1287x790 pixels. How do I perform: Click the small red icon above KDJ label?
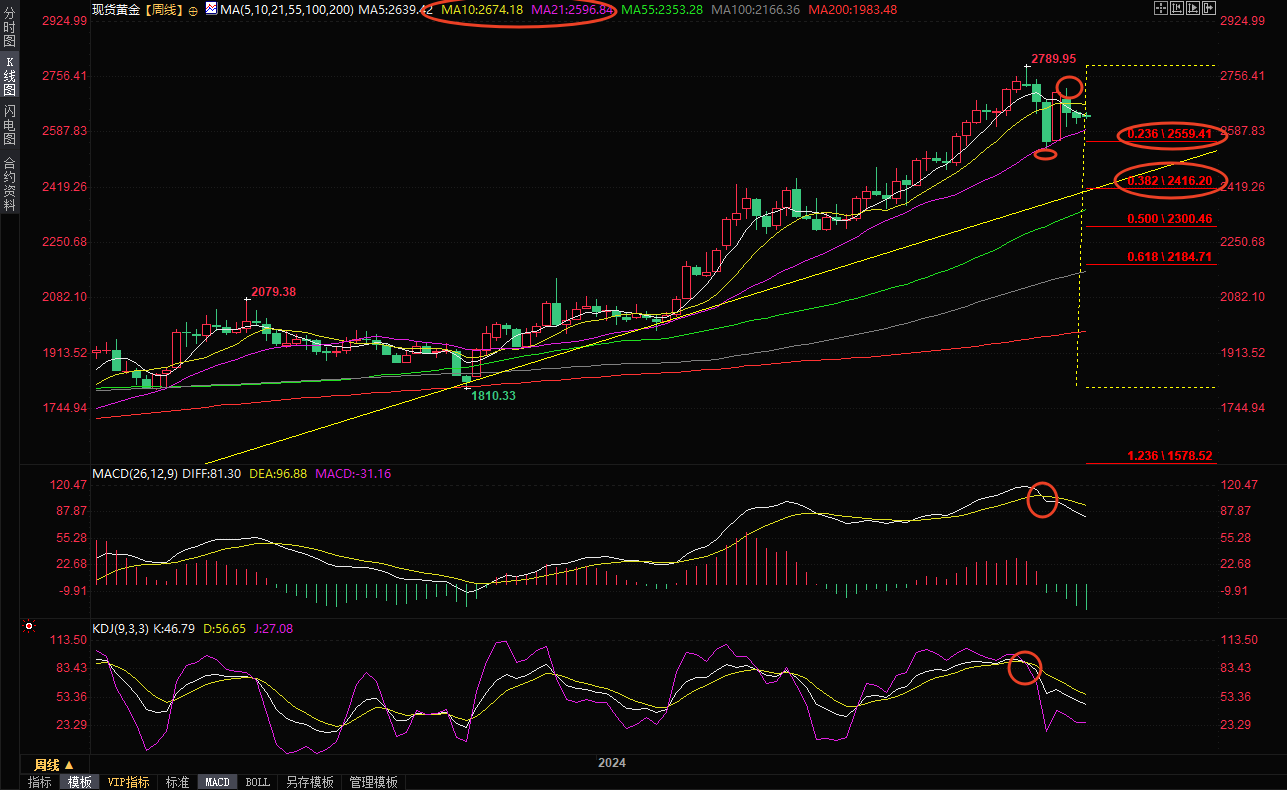(28, 627)
